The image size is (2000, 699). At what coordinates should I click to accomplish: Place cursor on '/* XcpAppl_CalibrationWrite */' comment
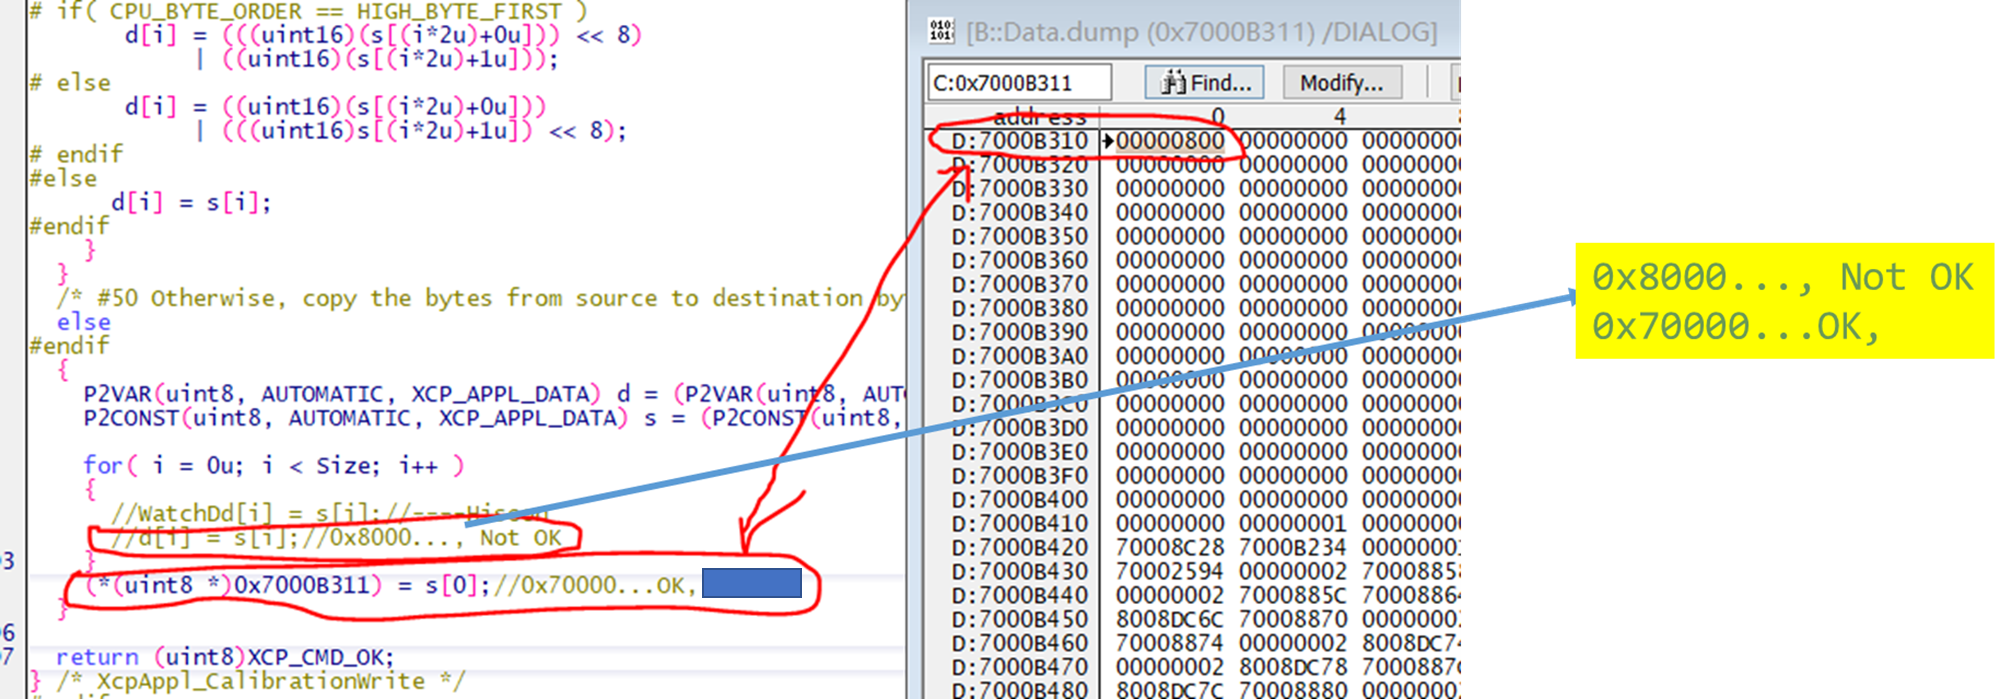click(260, 681)
